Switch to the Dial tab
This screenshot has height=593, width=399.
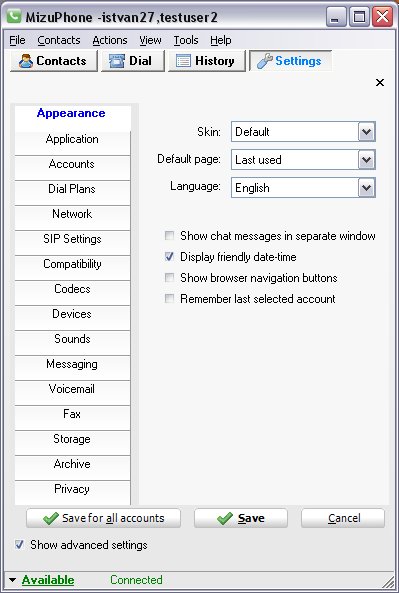pos(132,61)
